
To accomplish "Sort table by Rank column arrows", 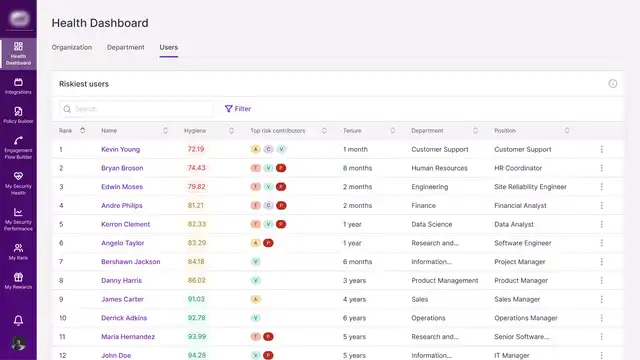I will tap(82, 131).
